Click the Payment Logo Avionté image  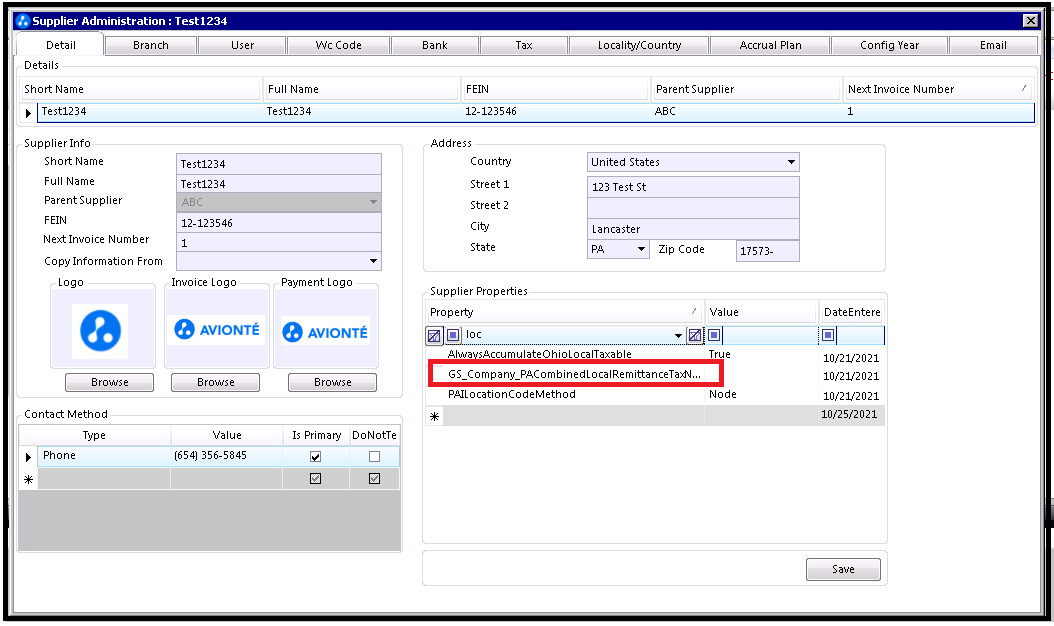pos(325,331)
